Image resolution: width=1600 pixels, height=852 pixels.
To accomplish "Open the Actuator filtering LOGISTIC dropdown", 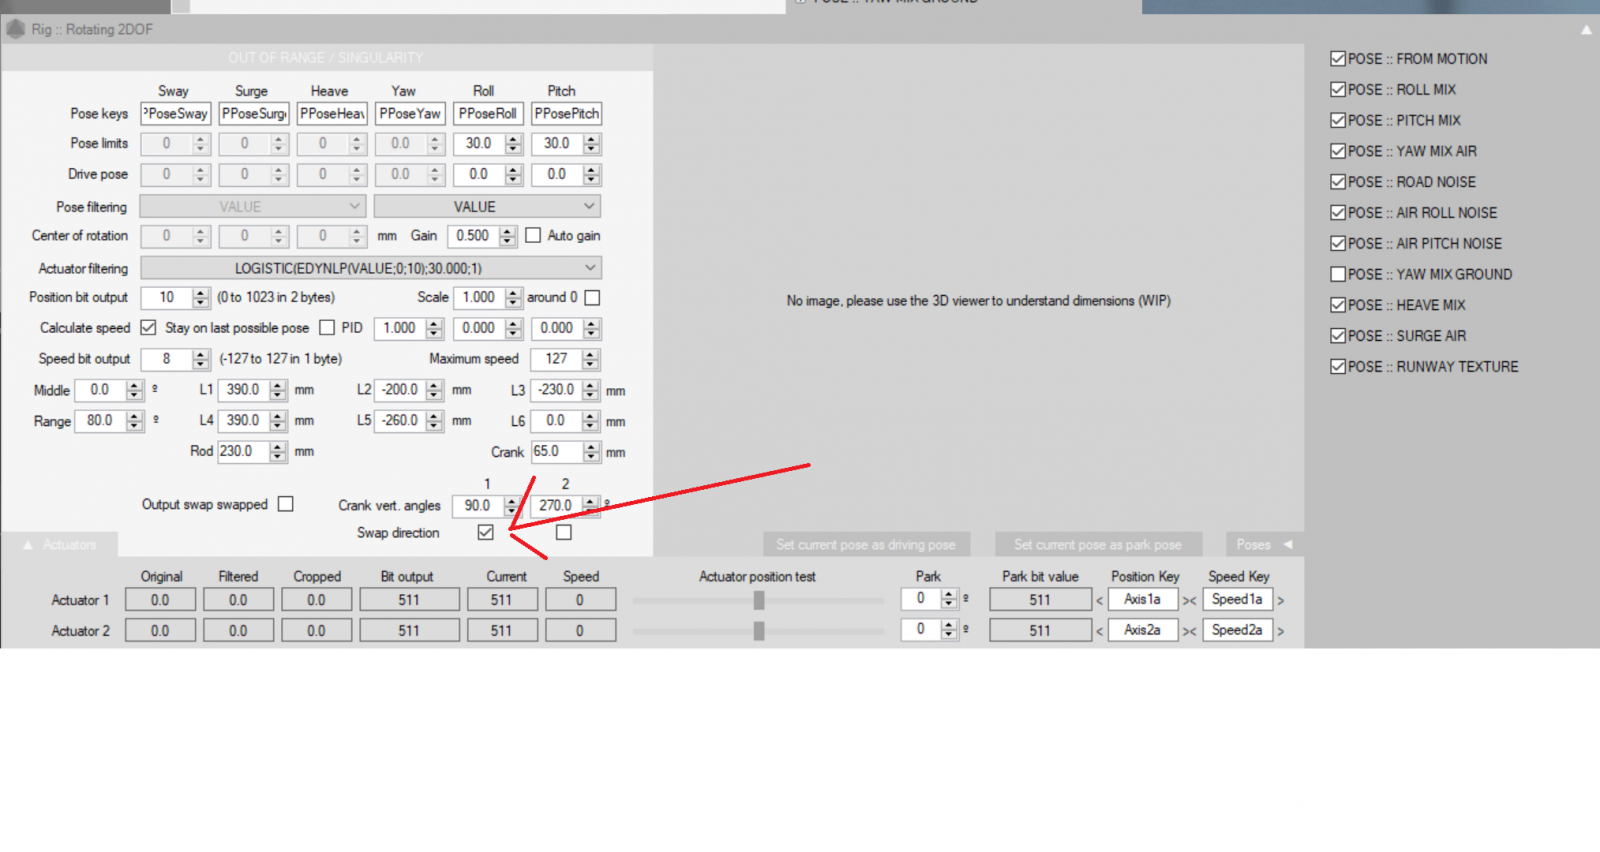I will [x=371, y=268].
